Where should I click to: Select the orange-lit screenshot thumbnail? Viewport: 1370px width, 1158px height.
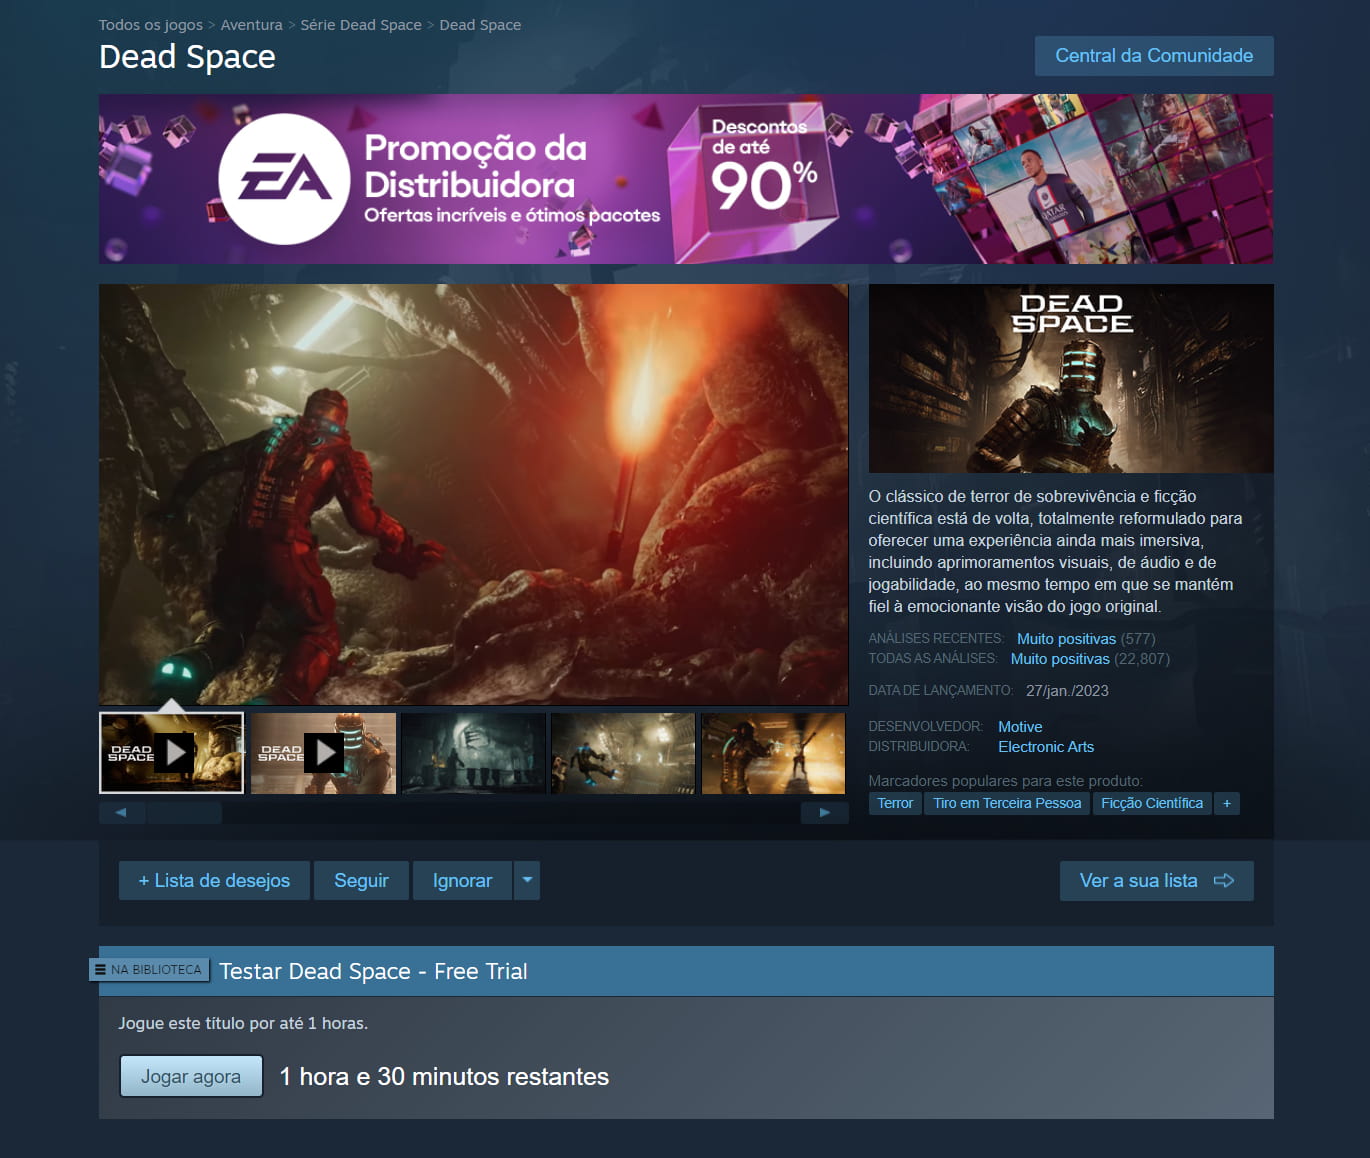[773, 753]
